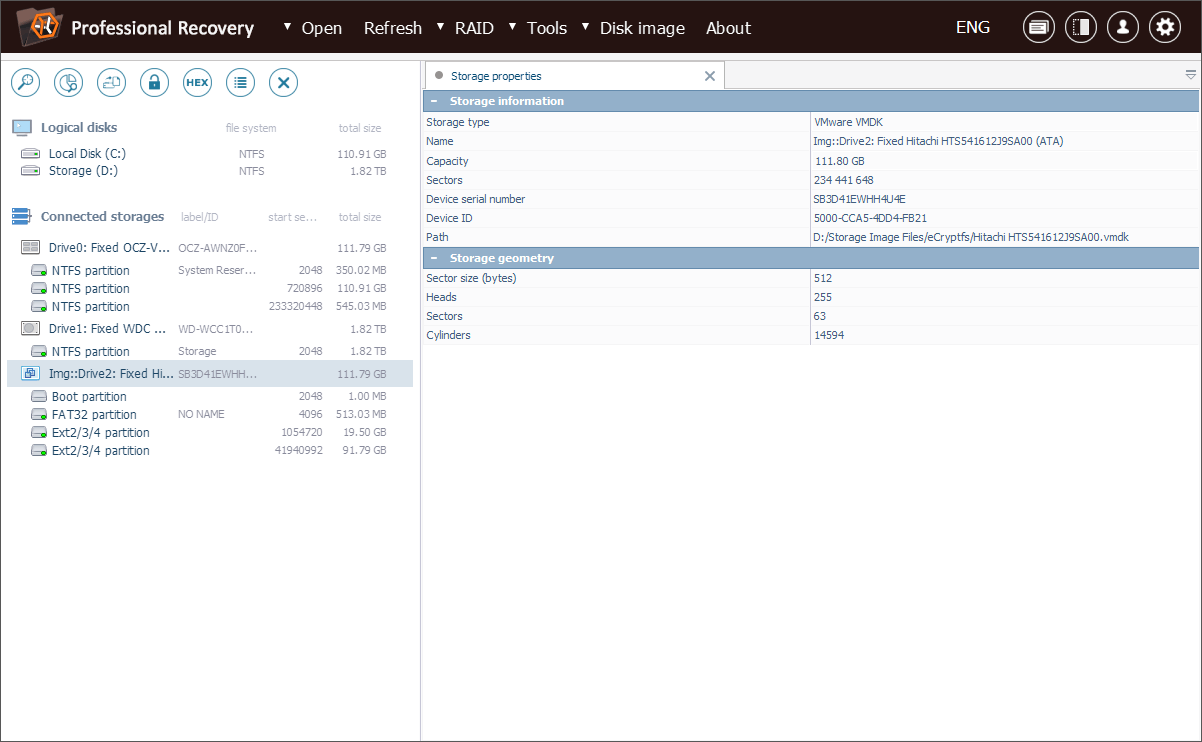Open the HEX viewer tool

197,83
